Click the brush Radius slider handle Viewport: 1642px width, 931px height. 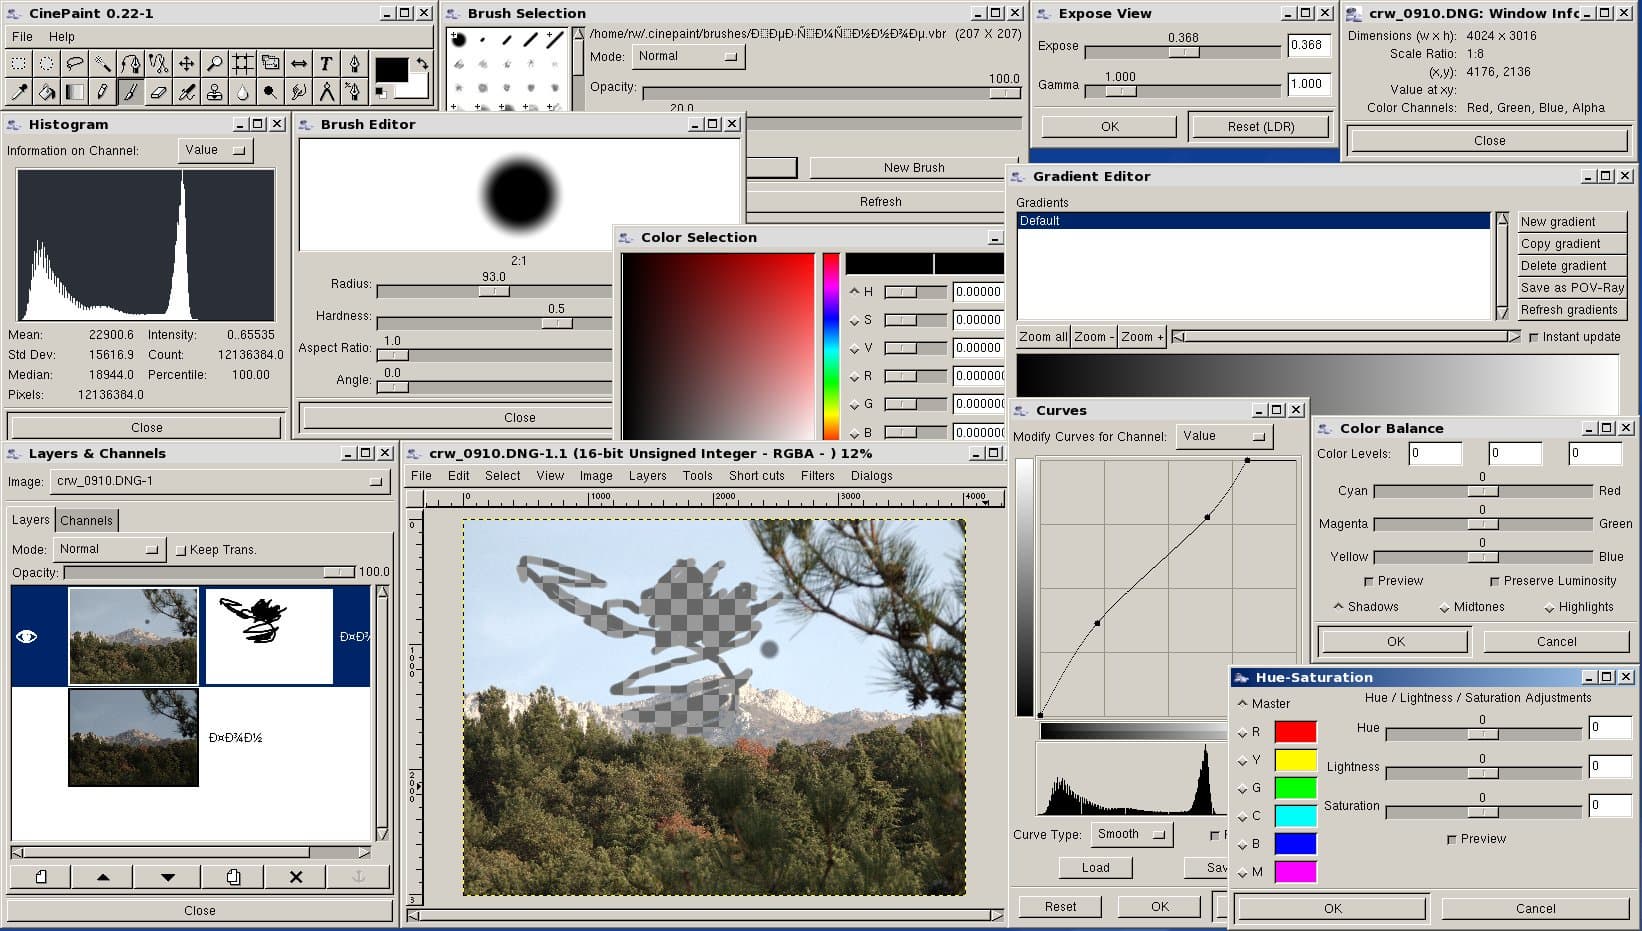pos(494,291)
